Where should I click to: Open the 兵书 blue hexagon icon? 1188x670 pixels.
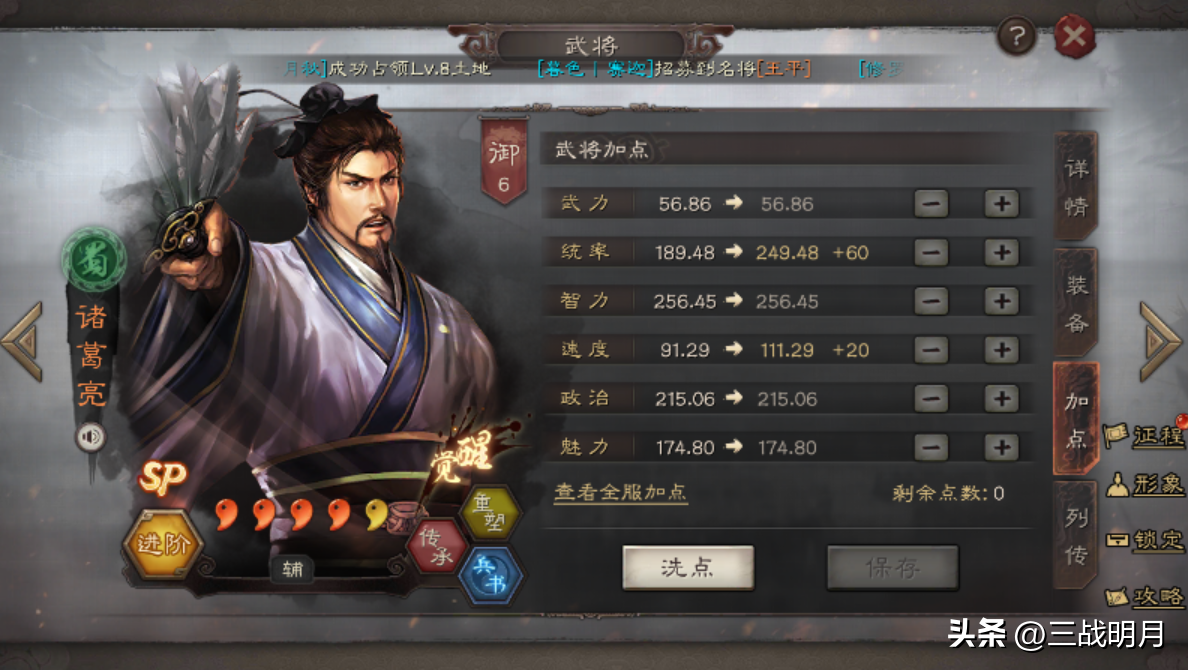pos(491,574)
